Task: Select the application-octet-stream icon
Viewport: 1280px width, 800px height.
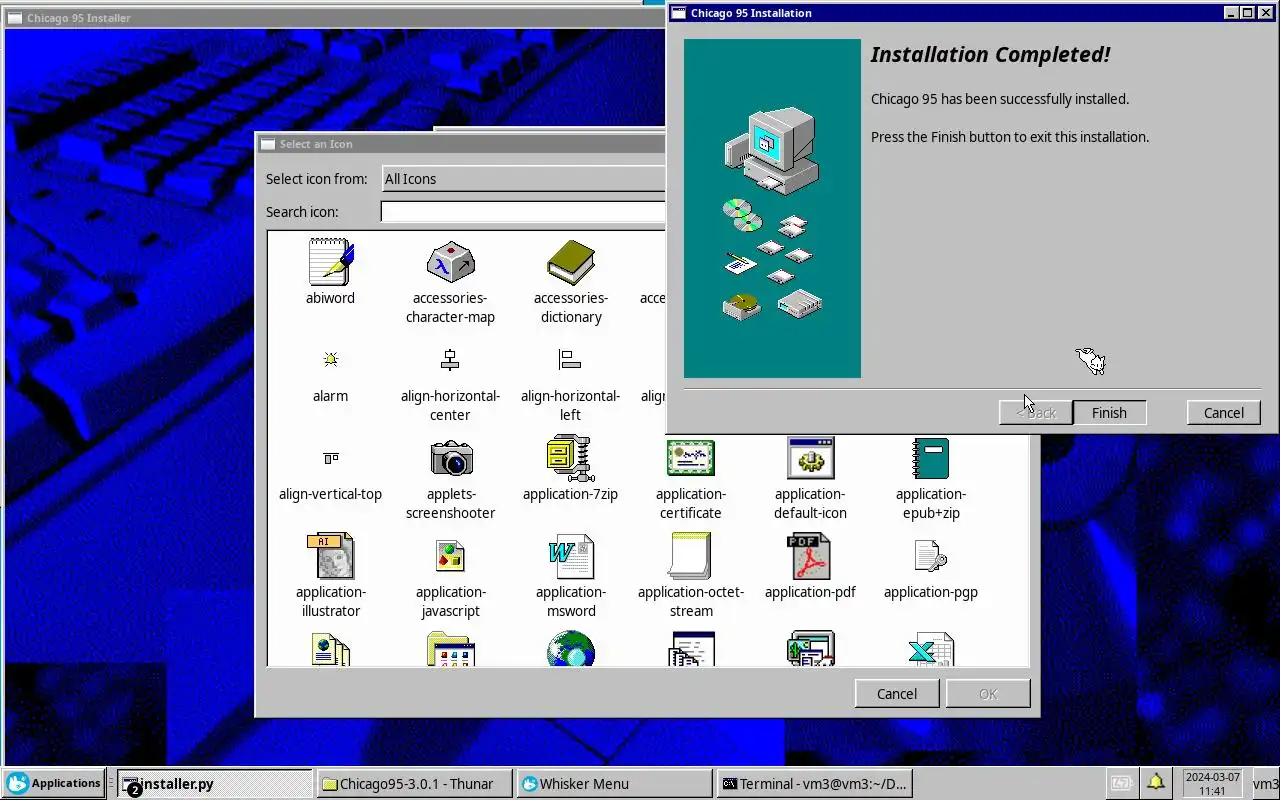Action: pos(690,555)
